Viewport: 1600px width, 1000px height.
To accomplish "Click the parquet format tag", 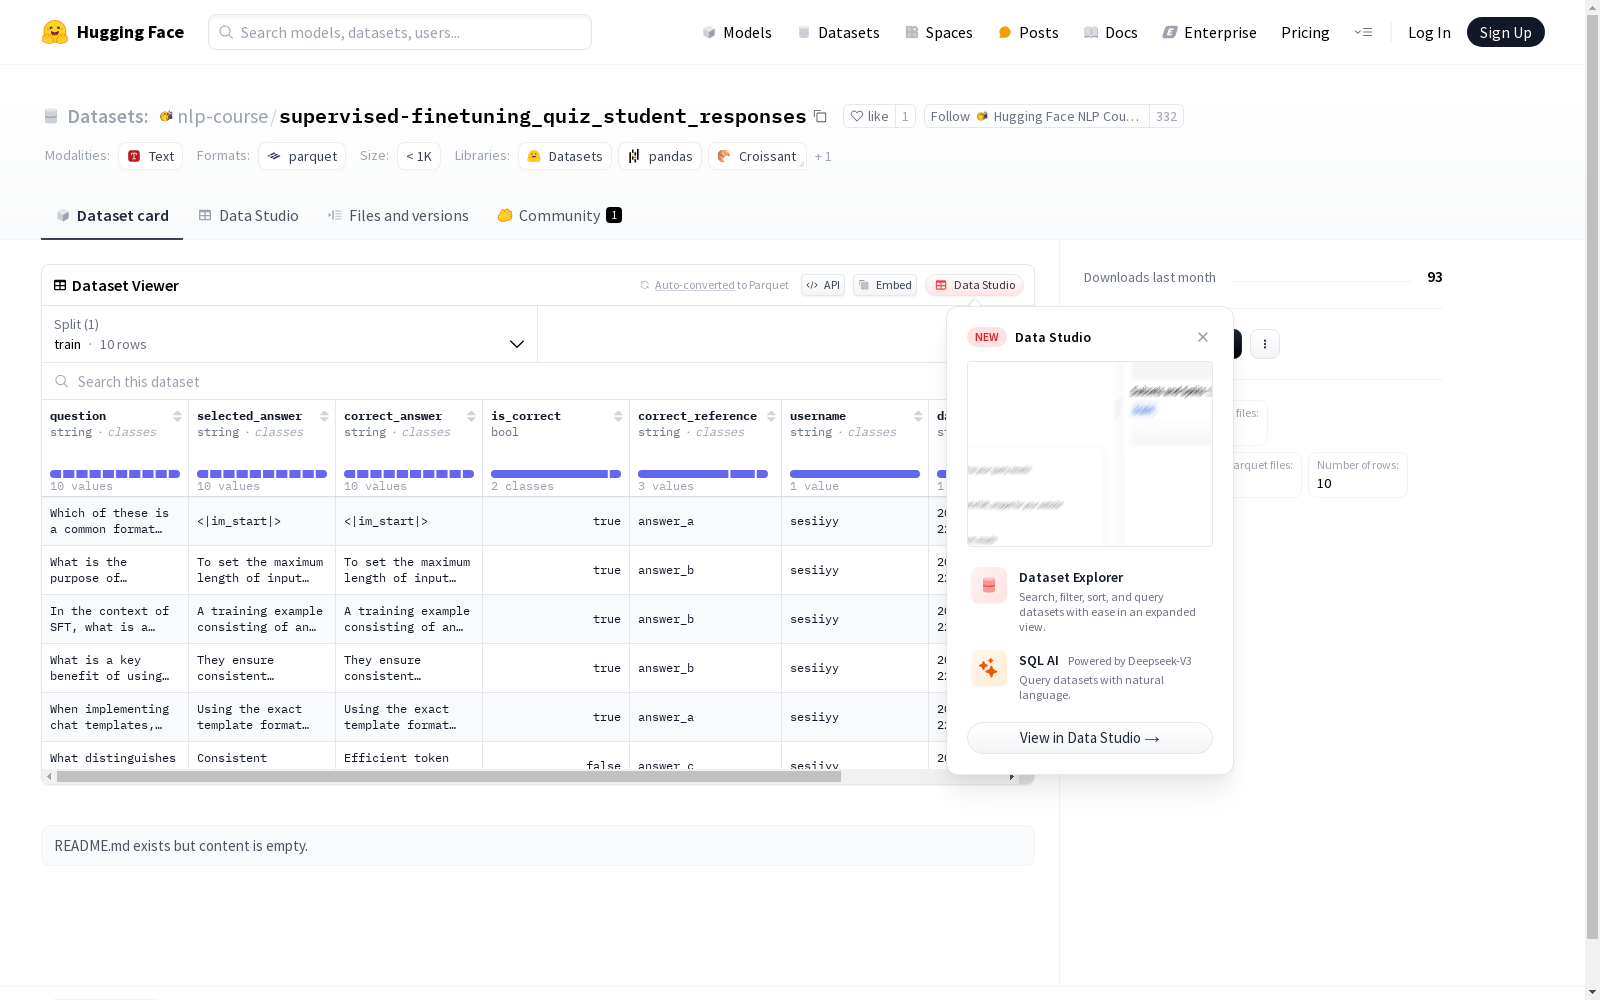I will click(302, 156).
